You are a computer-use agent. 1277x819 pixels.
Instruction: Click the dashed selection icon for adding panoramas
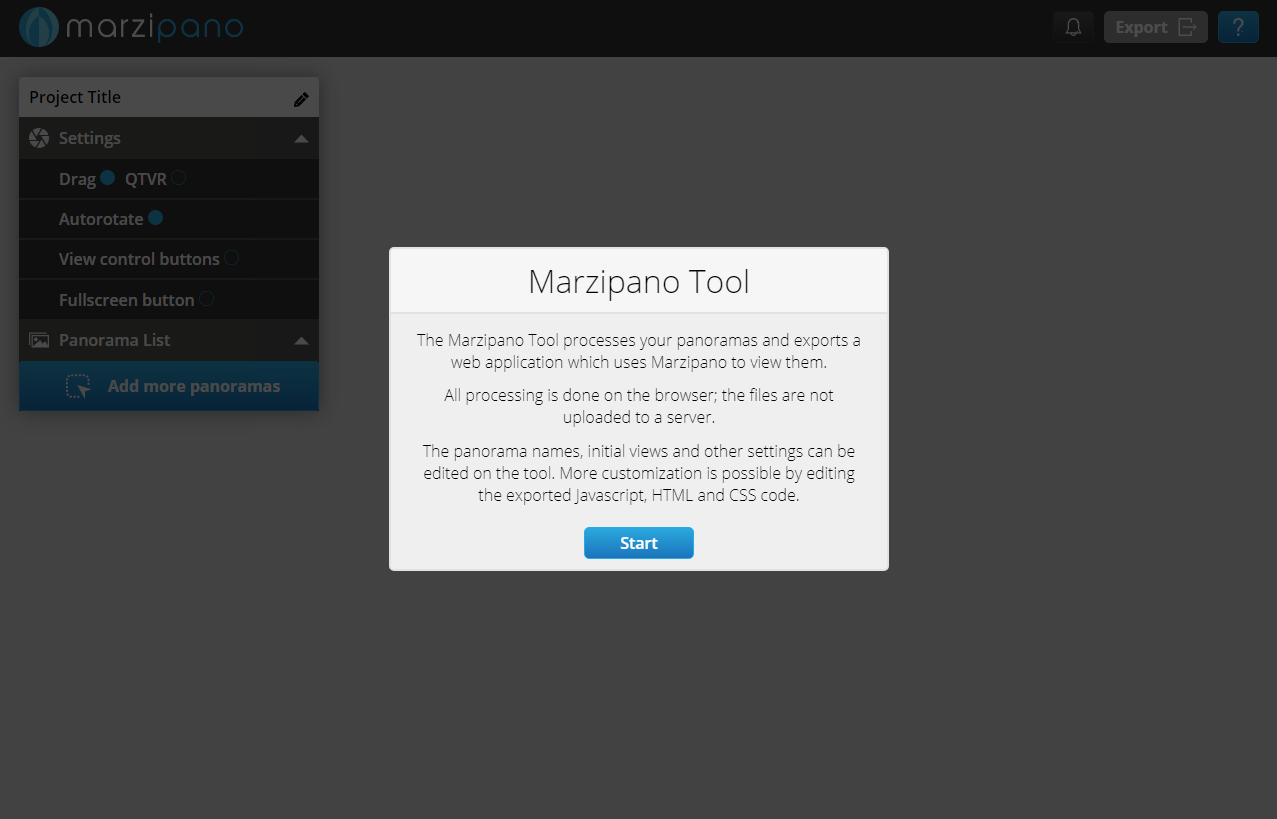(x=78, y=387)
